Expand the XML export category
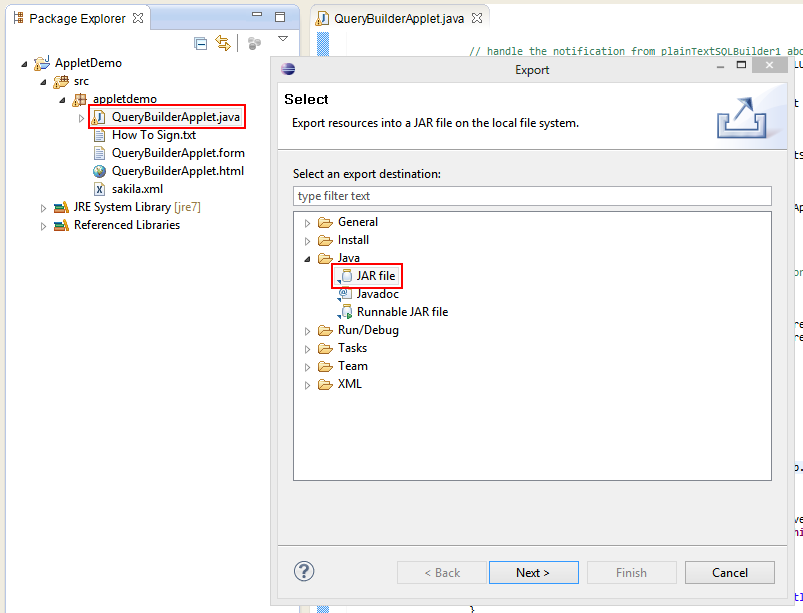This screenshot has width=803, height=613. click(x=307, y=385)
